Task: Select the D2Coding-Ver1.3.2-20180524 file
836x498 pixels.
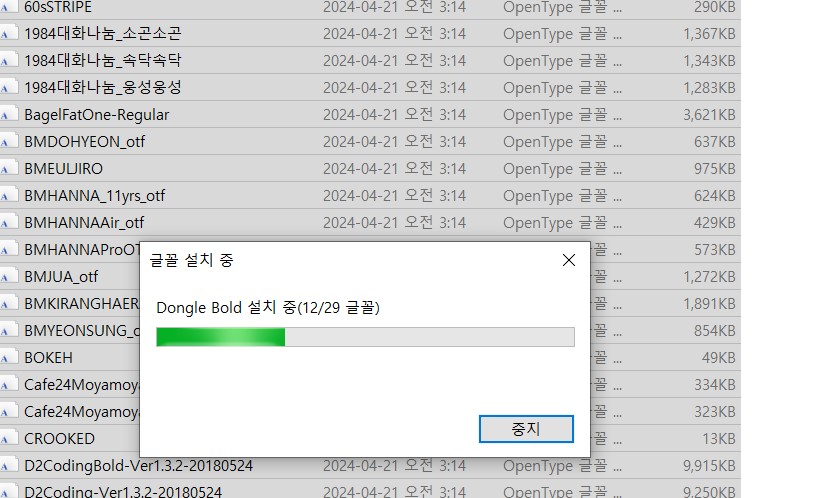Action: [123, 492]
